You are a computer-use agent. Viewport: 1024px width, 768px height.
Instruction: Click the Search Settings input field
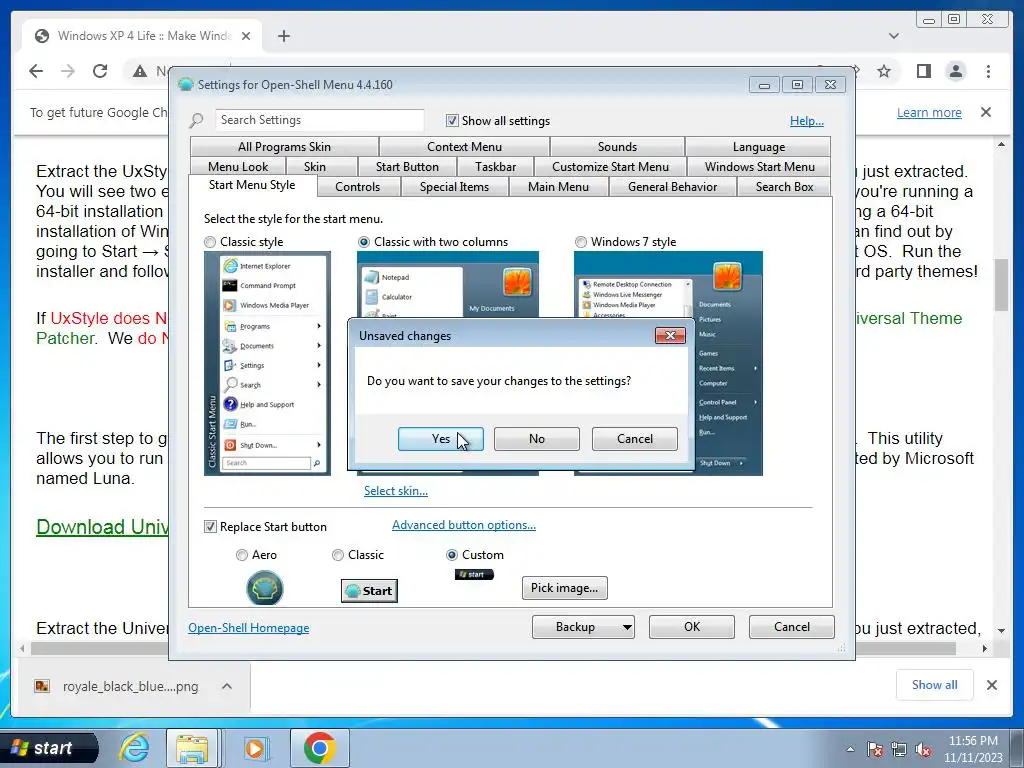point(319,120)
